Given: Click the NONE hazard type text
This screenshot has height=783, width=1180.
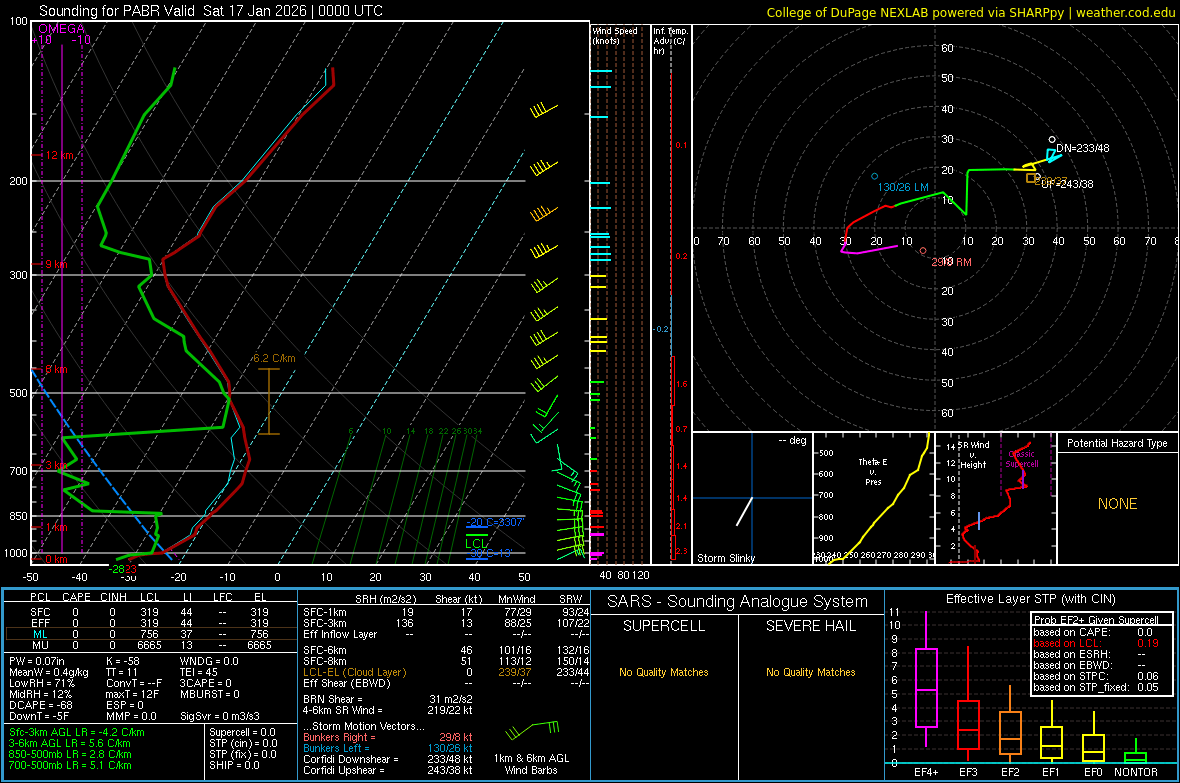Looking at the screenshot, I should (1117, 504).
